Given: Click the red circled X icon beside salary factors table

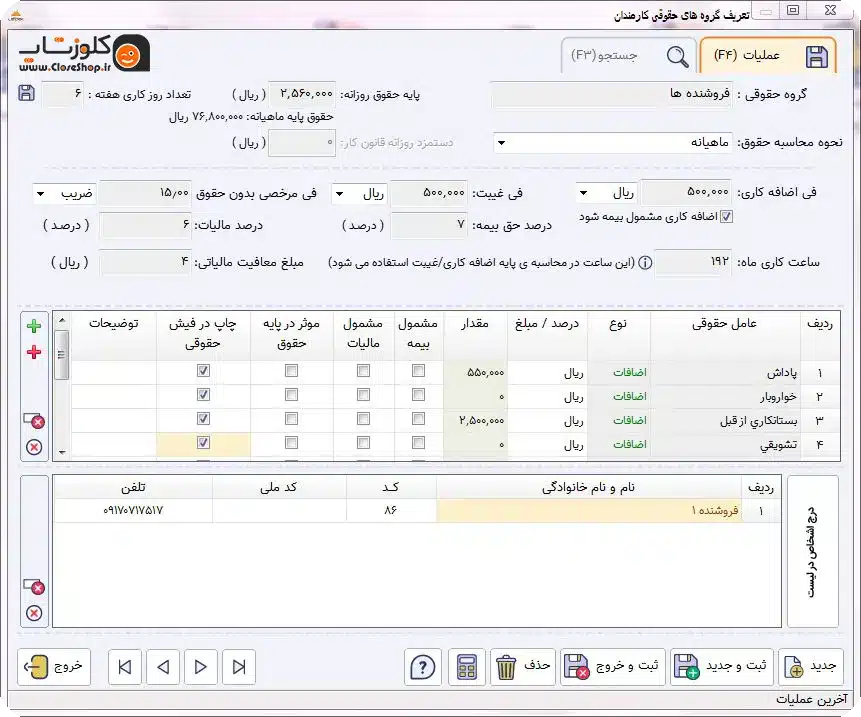Looking at the screenshot, I should (x=34, y=447).
